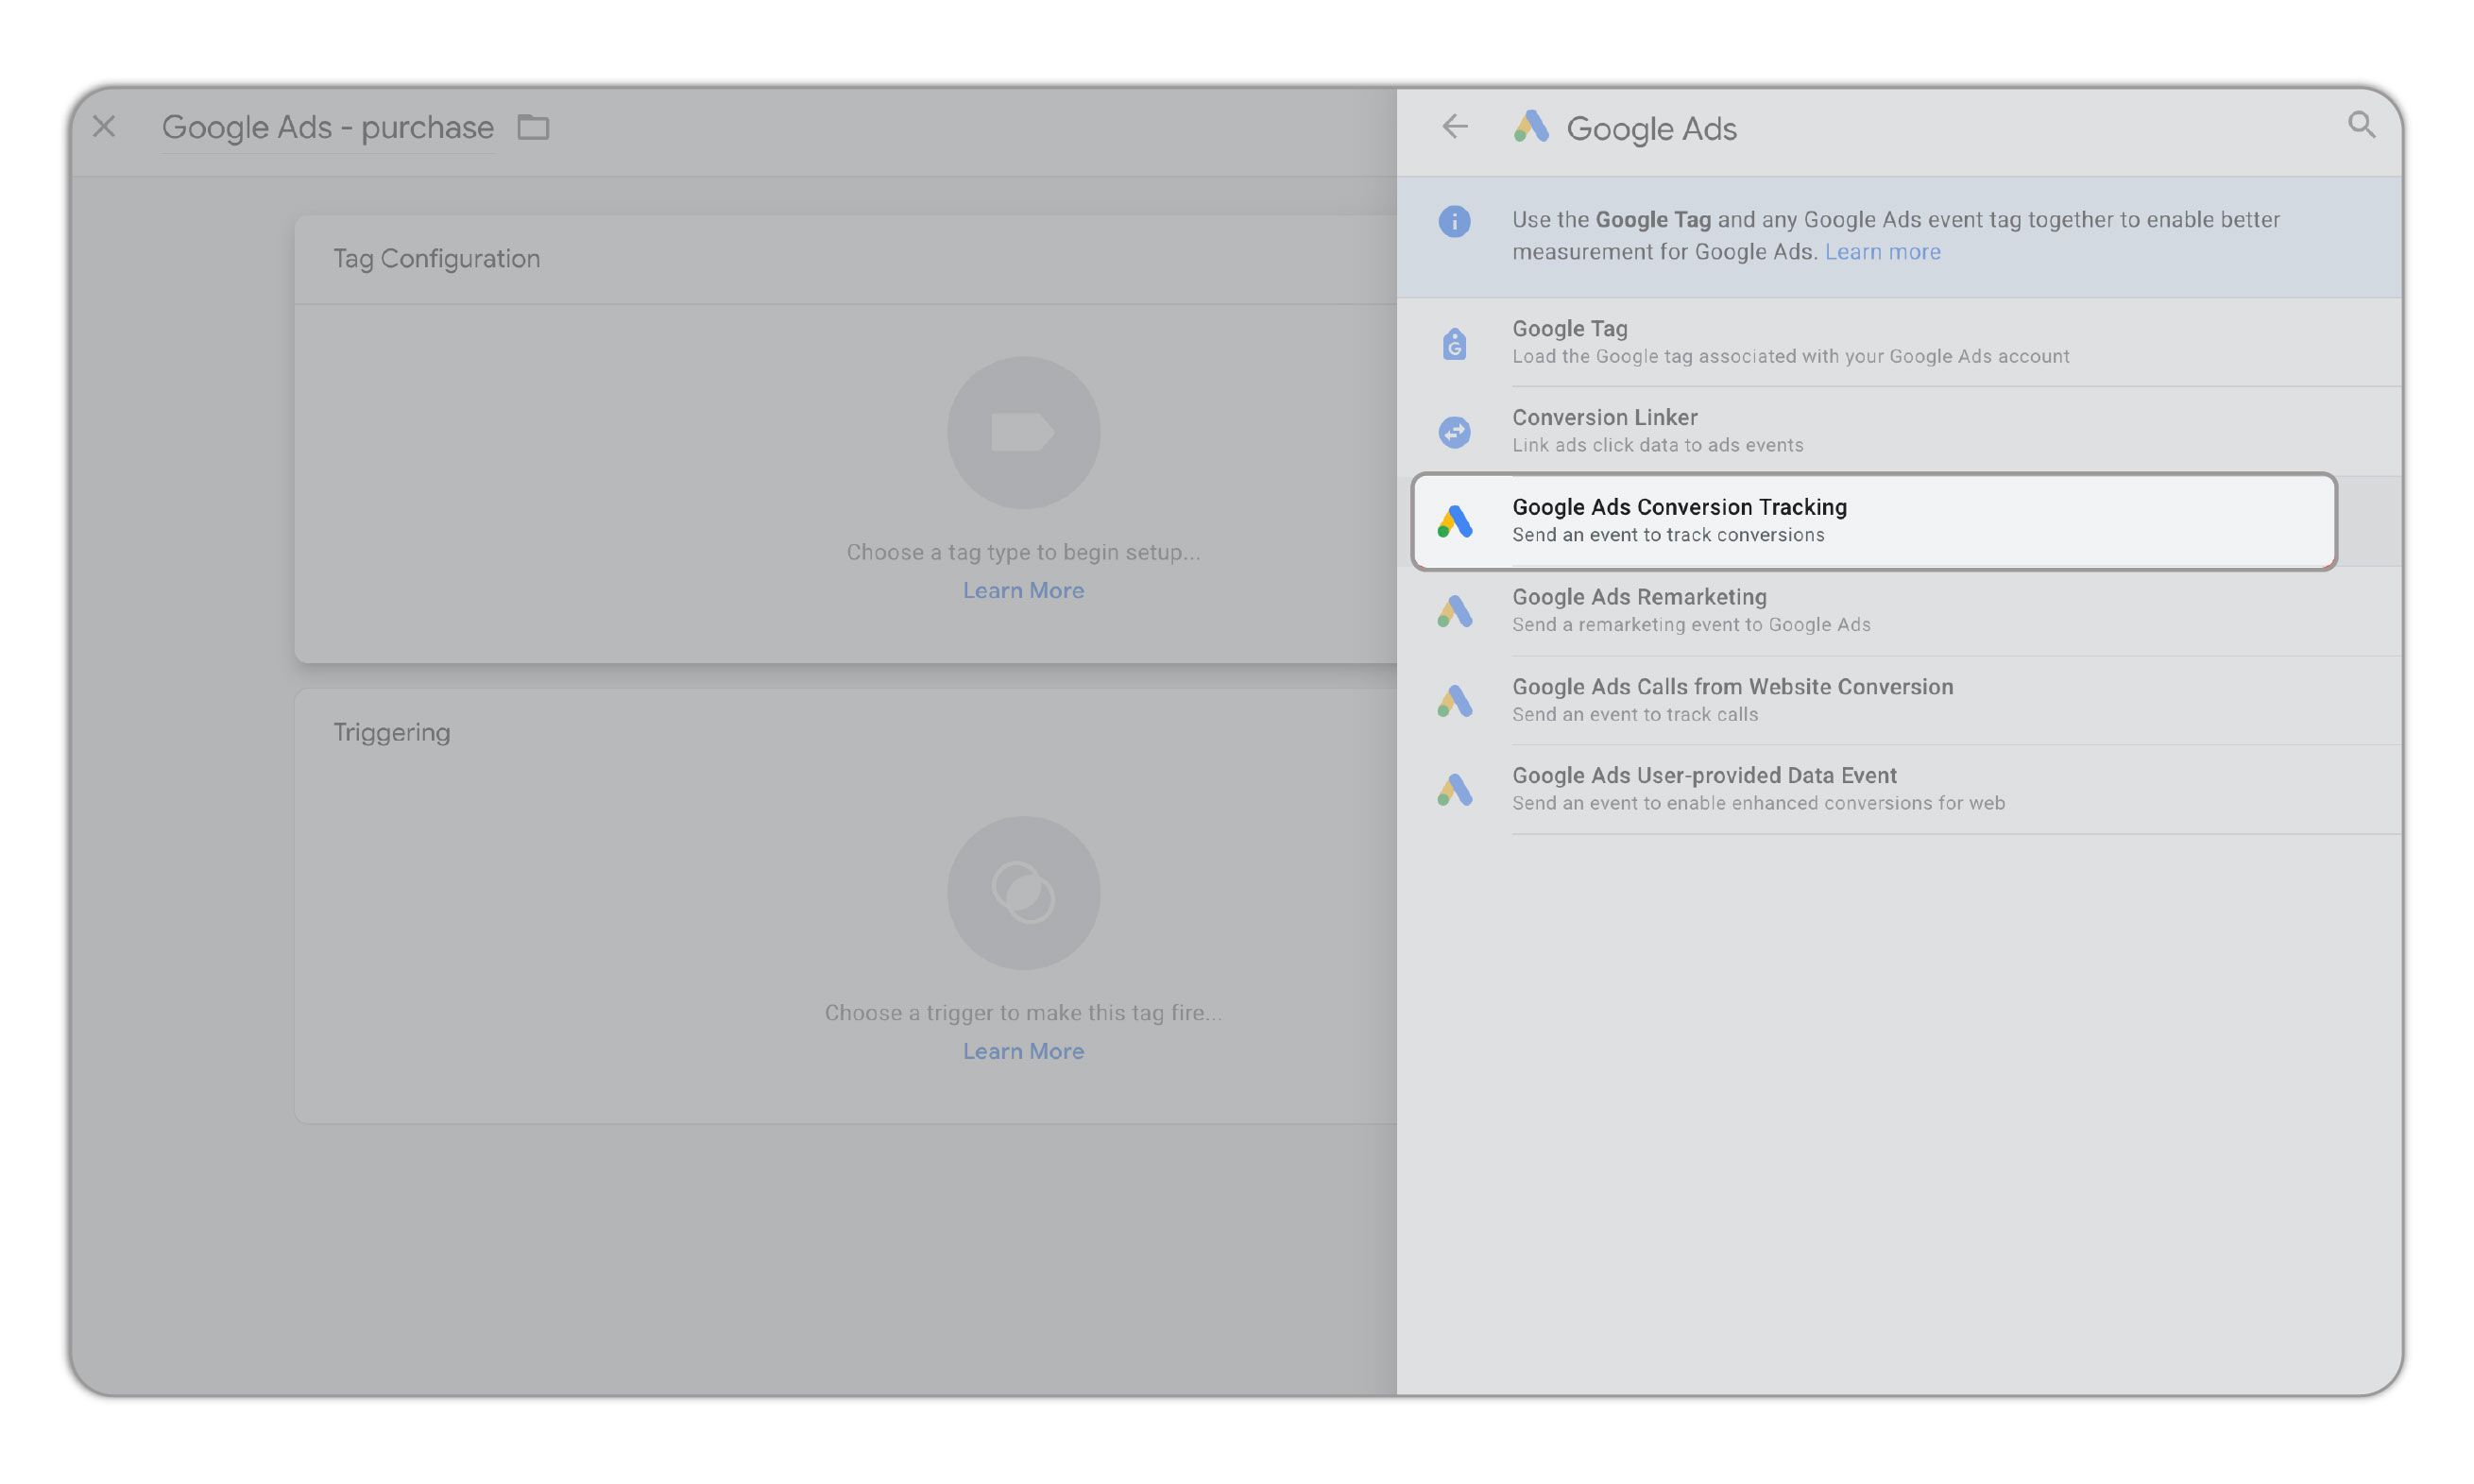The height and width of the screenshot is (1484, 2474).
Task: Click the 'Tag Configuration' heading
Action: point(436,259)
